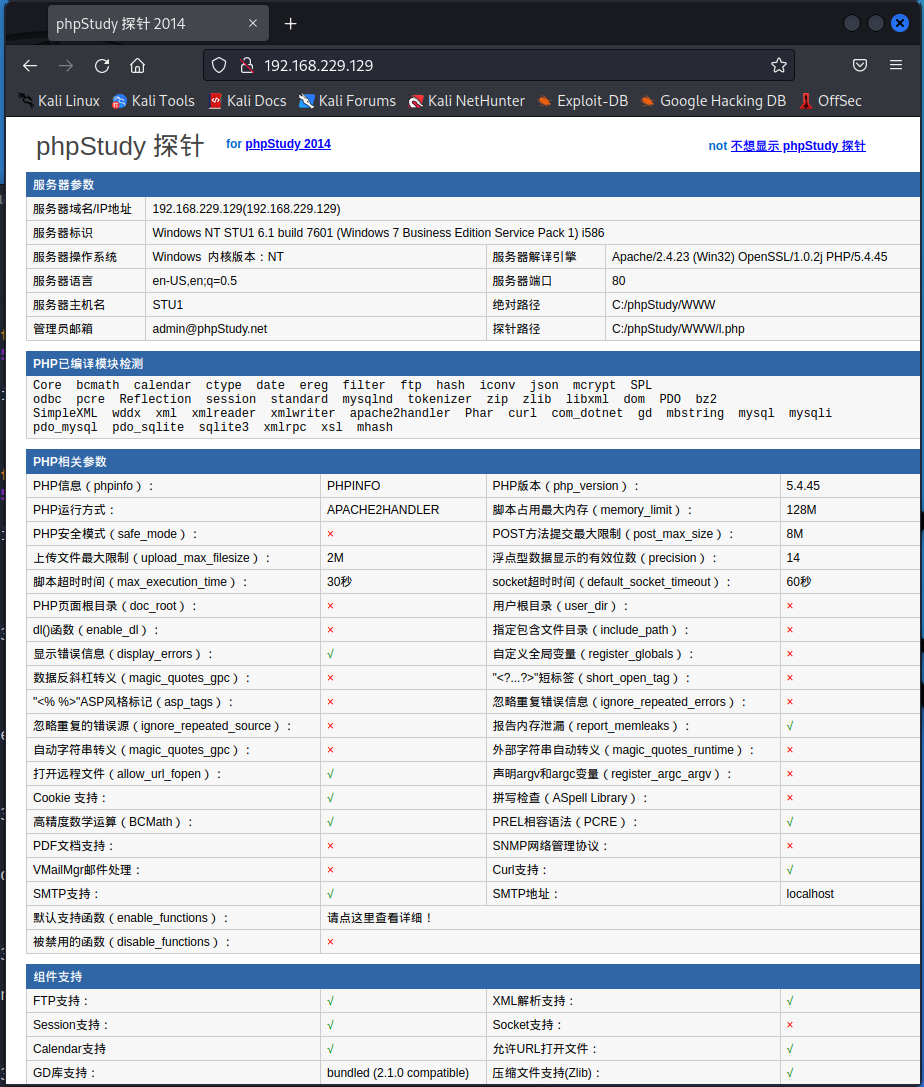The image size is (924, 1087).
Task: Click the SMTP address value localhost
Action: pyautogui.click(x=810, y=894)
